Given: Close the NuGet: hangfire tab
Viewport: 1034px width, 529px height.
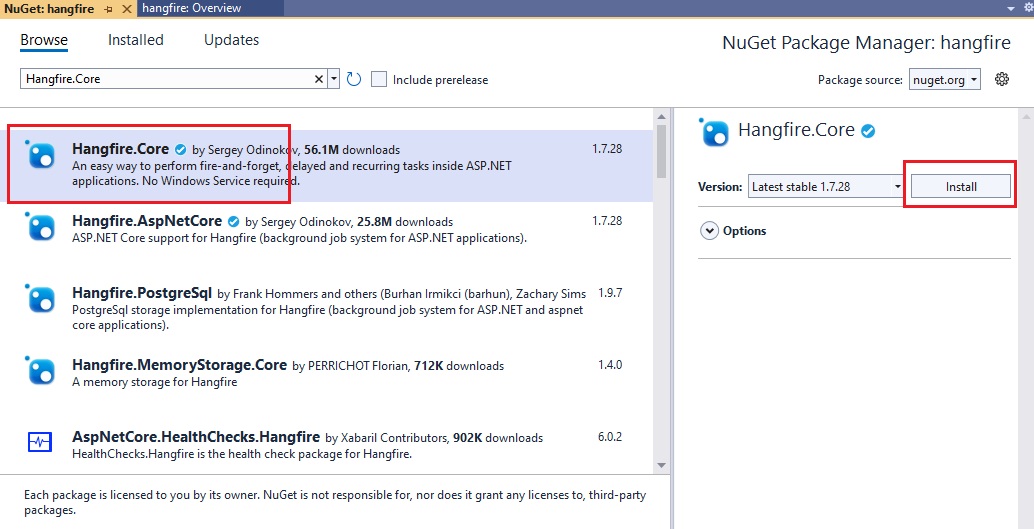Looking at the screenshot, I should point(128,9).
